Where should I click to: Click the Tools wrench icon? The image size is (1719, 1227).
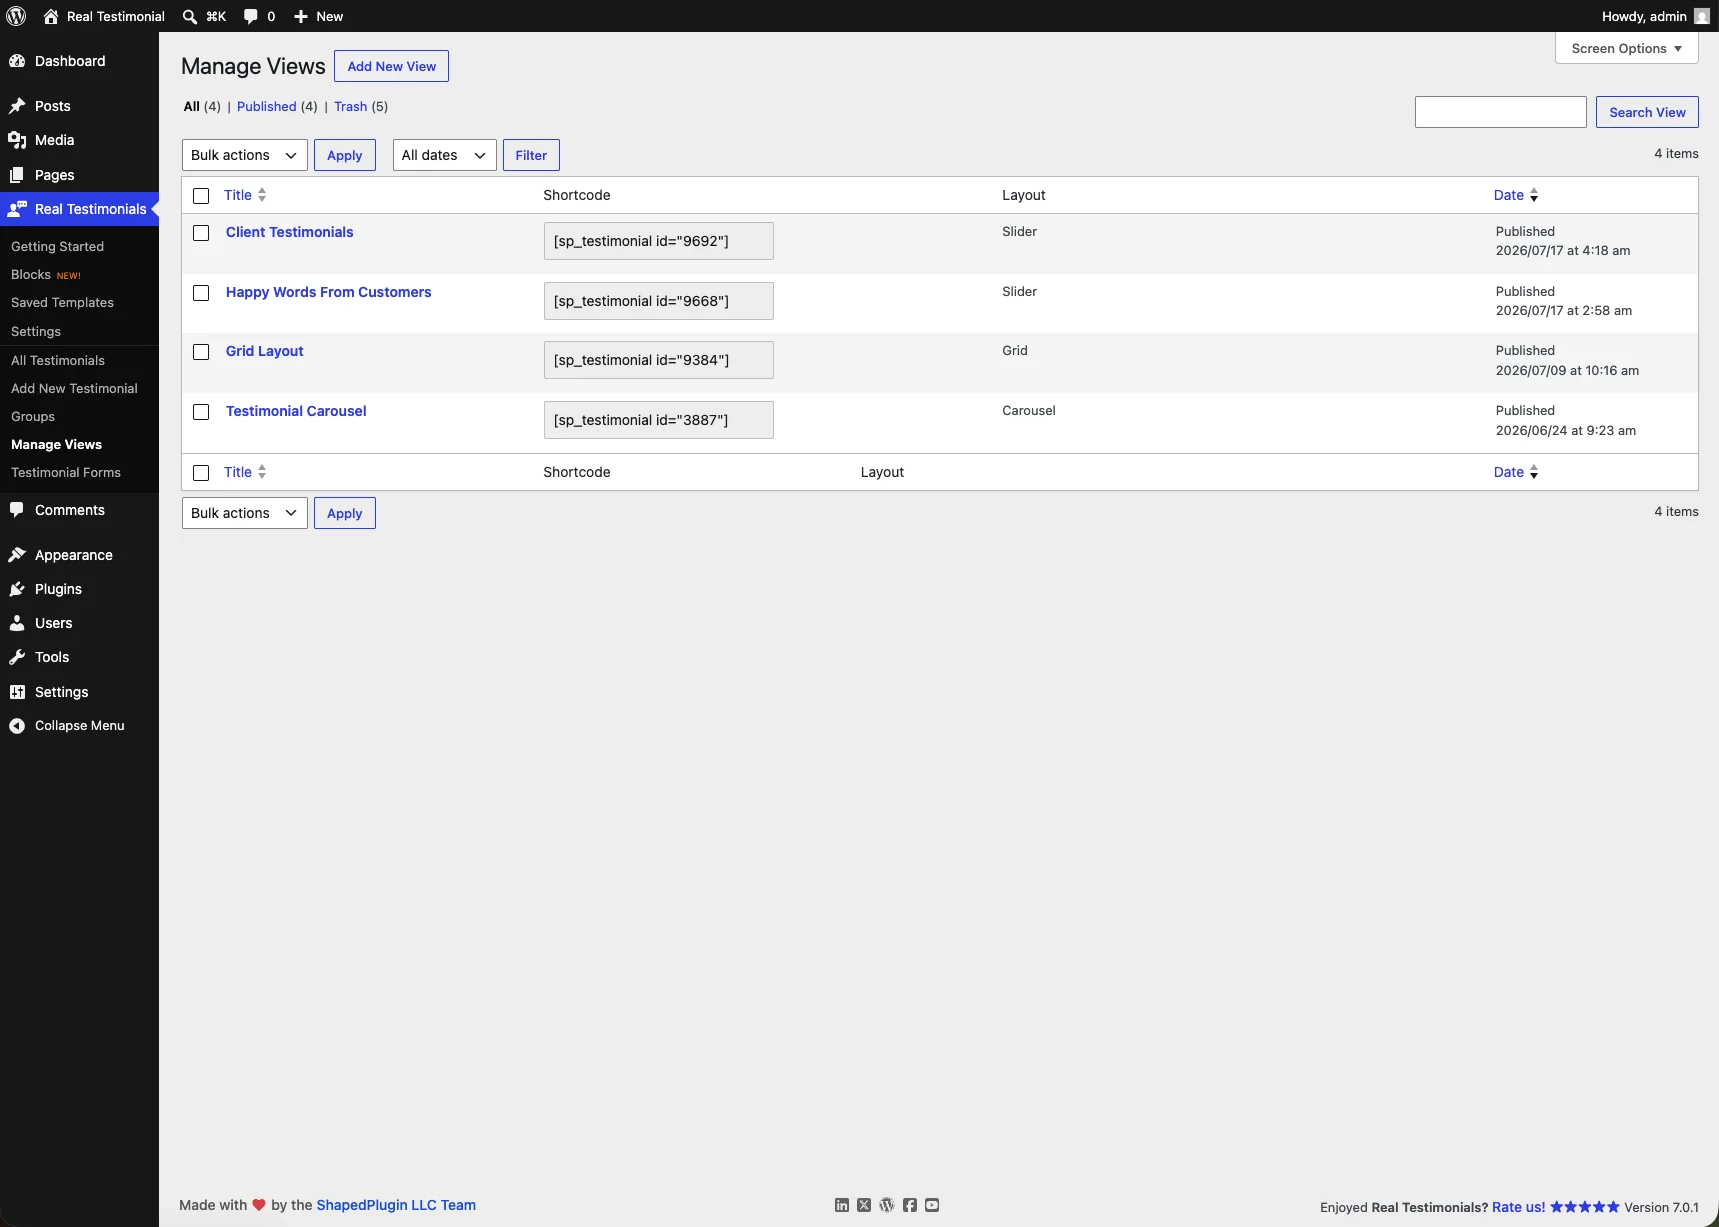[x=17, y=657]
